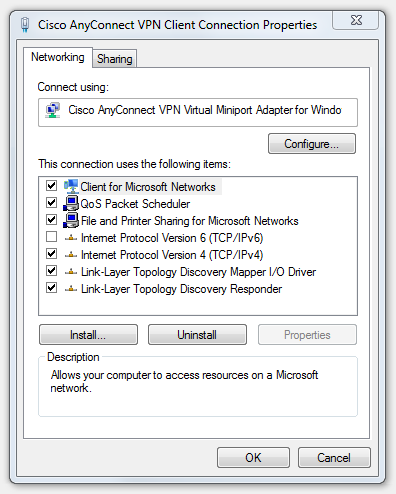Uncheck Link-Layer Topology Discovery Responder
Viewport: 396px width, 494px height.
[51, 288]
